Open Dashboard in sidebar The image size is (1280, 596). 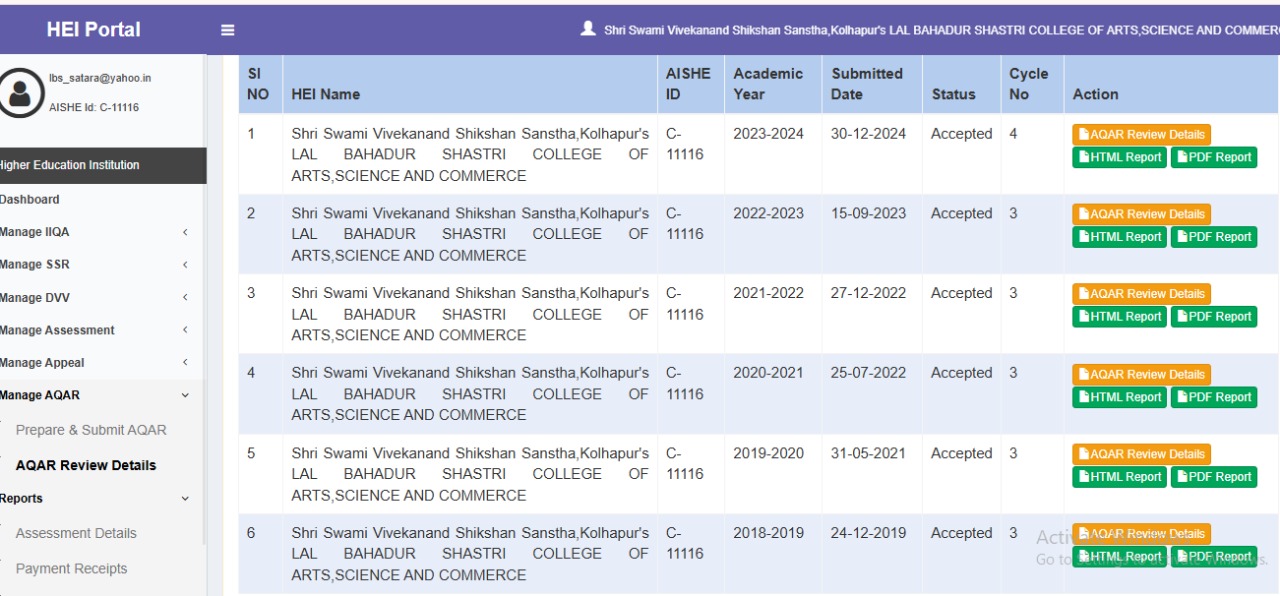coord(29,199)
